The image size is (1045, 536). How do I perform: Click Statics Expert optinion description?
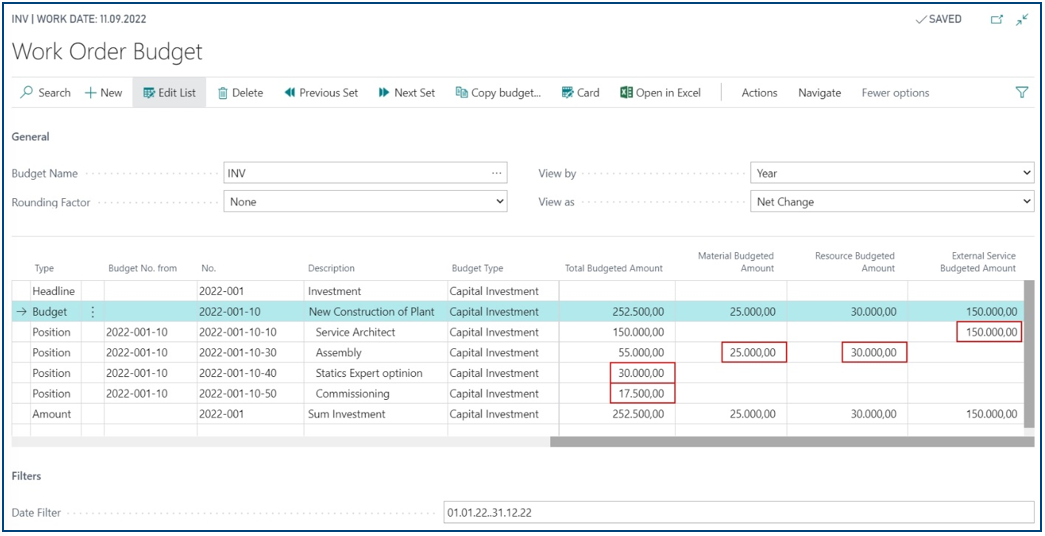369,373
